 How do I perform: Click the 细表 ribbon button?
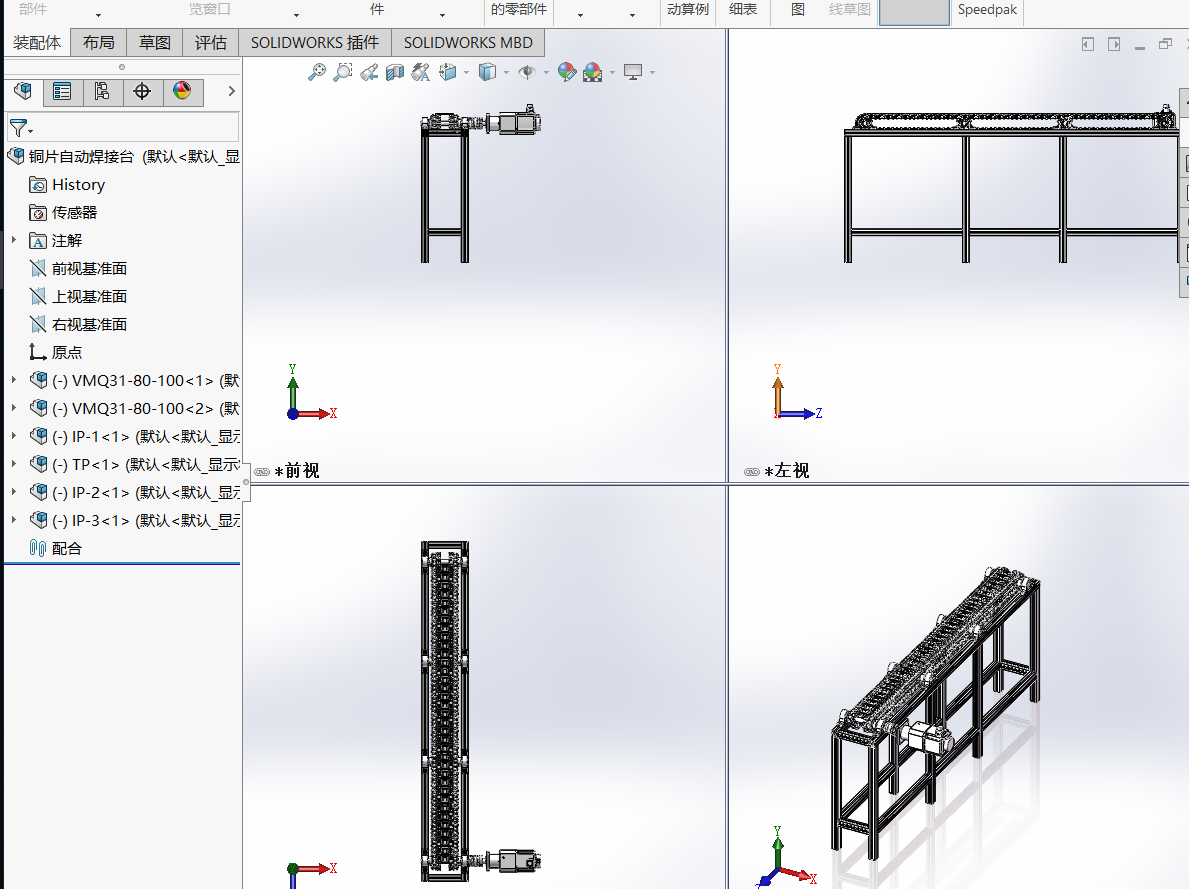pos(743,10)
